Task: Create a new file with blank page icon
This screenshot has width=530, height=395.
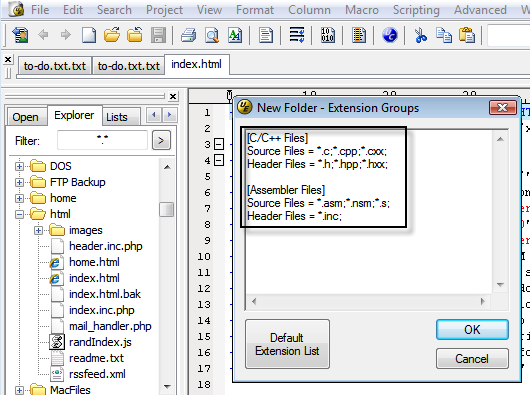Action: coord(89,35)
